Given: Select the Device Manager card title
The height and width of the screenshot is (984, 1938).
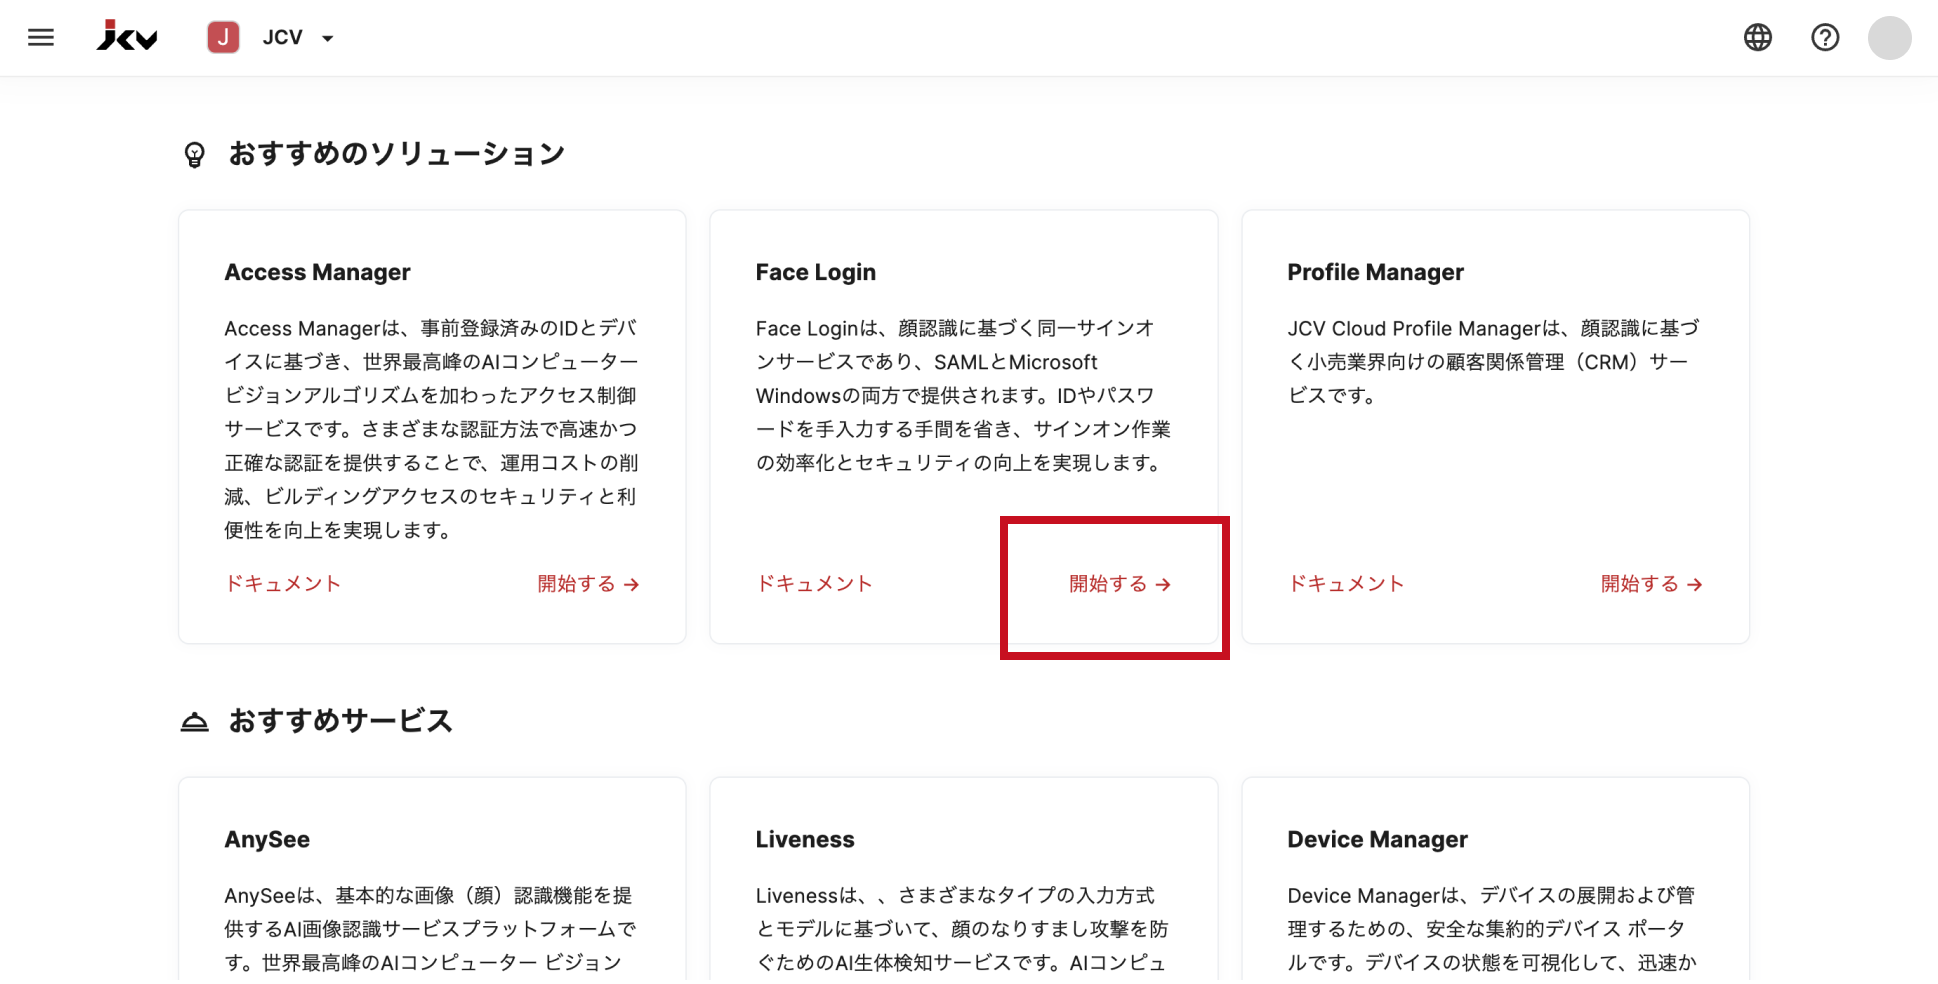Looking at the screenshot, I should coord(1377,840).
